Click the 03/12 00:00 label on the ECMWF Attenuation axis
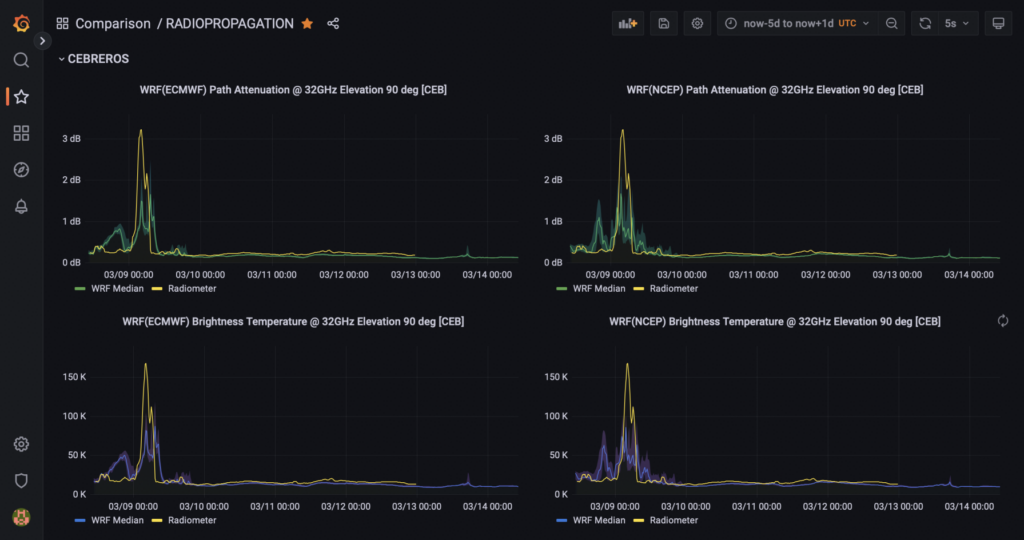Screen dimensions: 1024x540 (x=344, y=275)
